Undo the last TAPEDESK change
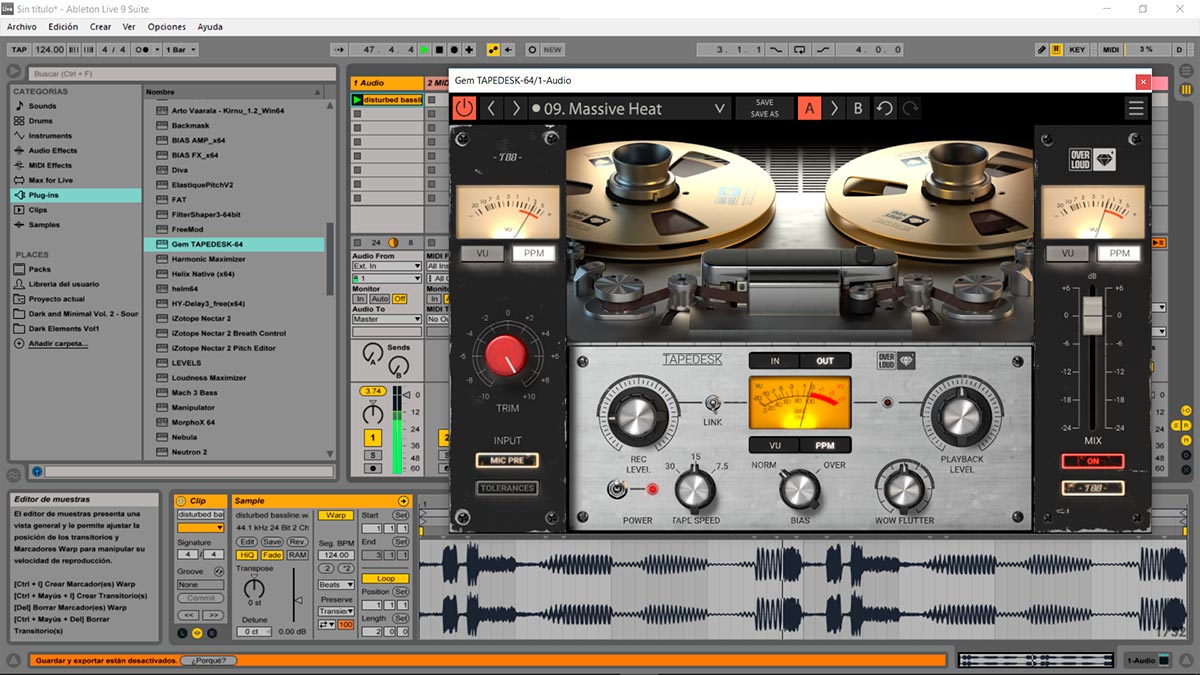The width and height of the screenshot is (1200, 675). [x=885, y=109]
